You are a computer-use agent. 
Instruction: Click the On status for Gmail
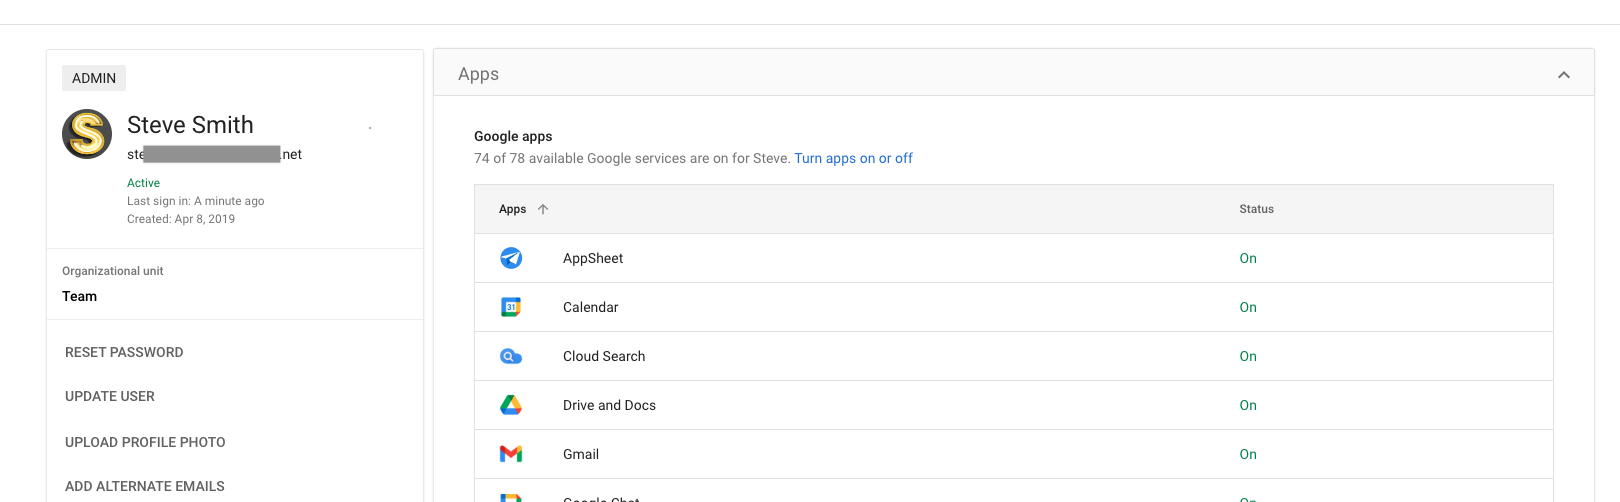pyautogui.click(x=1248, y=454)
